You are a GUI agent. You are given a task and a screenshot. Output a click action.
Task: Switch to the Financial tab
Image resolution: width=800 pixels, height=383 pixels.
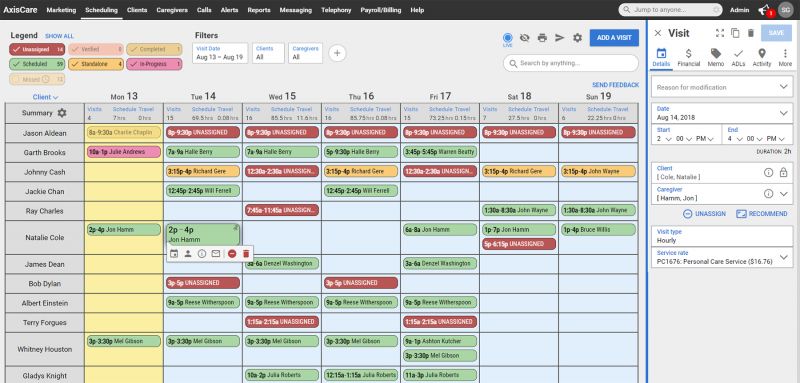[688, 58]
